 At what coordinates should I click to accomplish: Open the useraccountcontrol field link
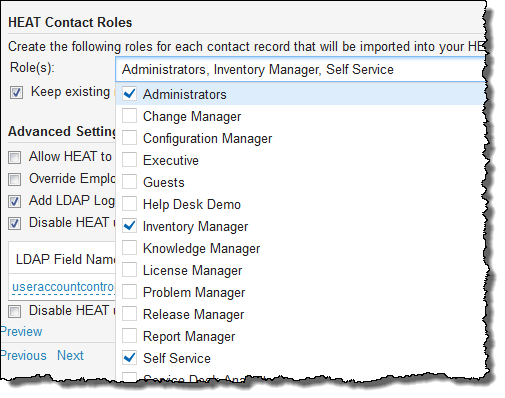coord(63,287)
